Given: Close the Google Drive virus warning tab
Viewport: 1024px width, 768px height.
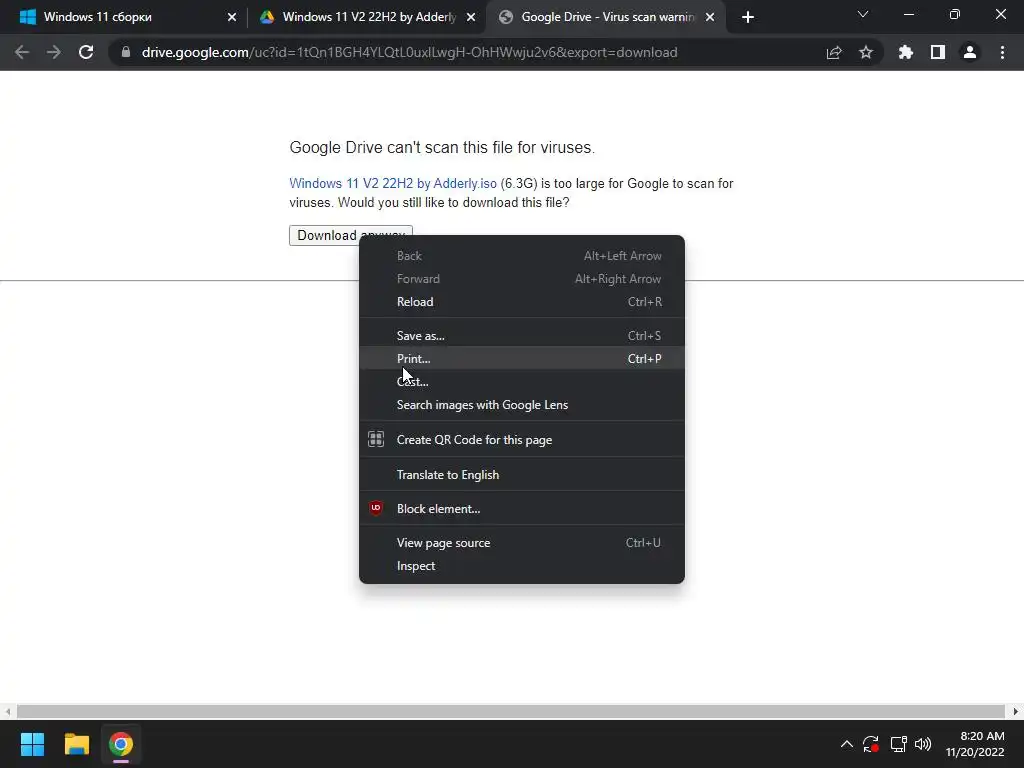Looking at the screenshot, I should click(710, 17).
